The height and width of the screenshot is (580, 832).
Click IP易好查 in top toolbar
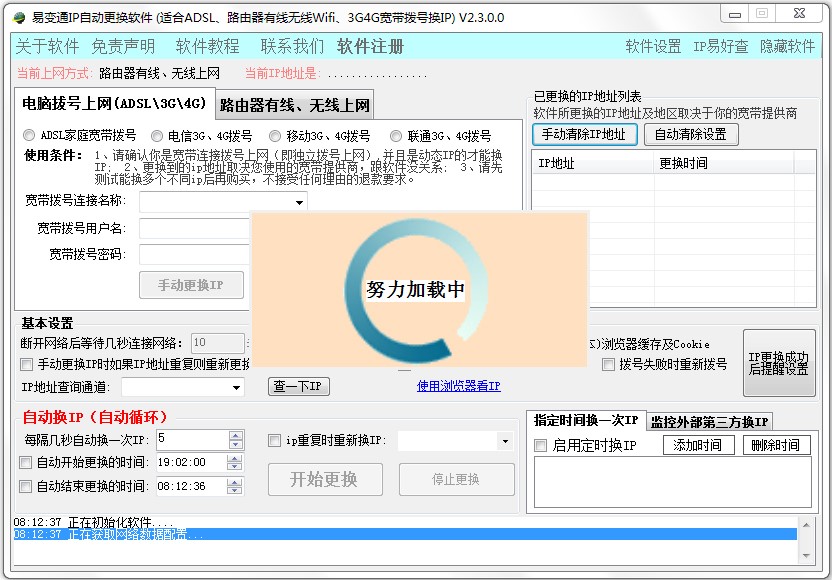(721, 47)
